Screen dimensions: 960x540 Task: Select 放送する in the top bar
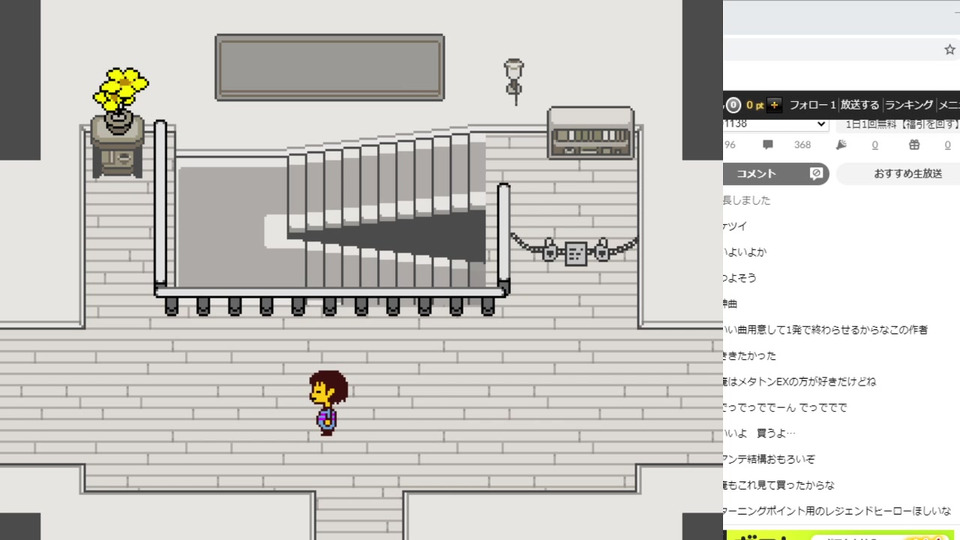pos(860,105)
